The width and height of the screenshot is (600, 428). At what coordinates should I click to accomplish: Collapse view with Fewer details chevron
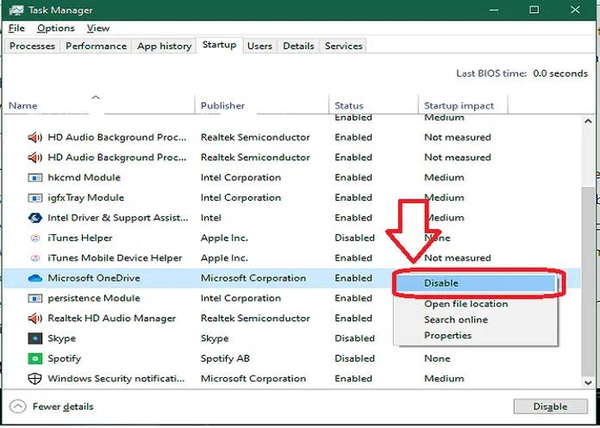pos(18,406)
